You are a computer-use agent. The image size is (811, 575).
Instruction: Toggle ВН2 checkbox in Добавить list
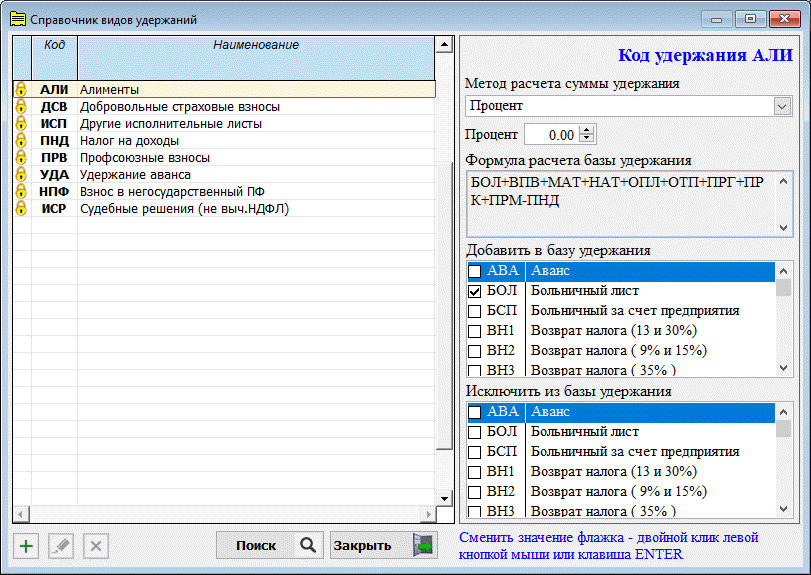click(x=474, y=351)
